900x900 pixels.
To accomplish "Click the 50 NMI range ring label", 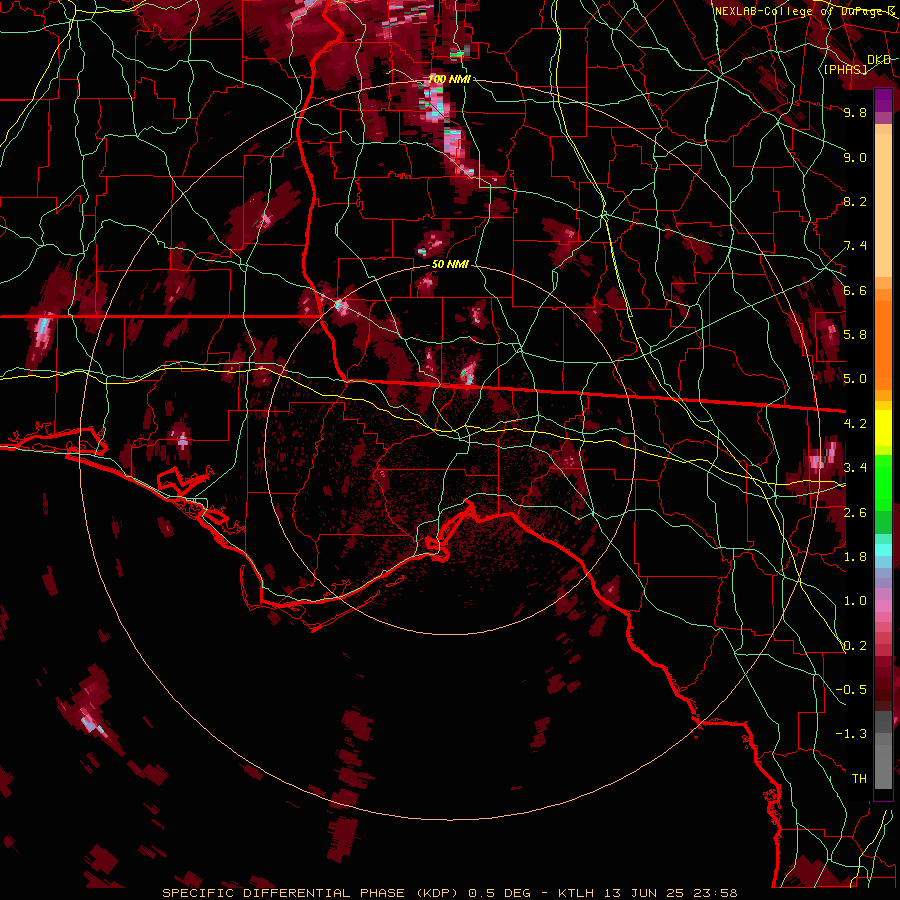I will tap(450, 265).
